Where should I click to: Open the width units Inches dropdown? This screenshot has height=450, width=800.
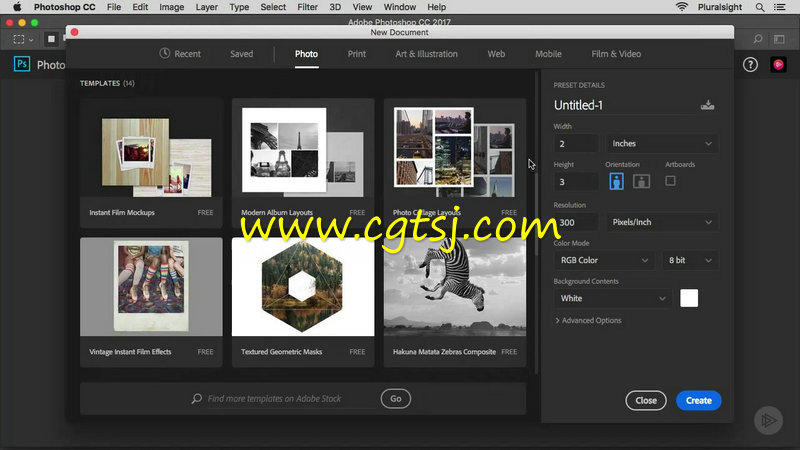661,144
